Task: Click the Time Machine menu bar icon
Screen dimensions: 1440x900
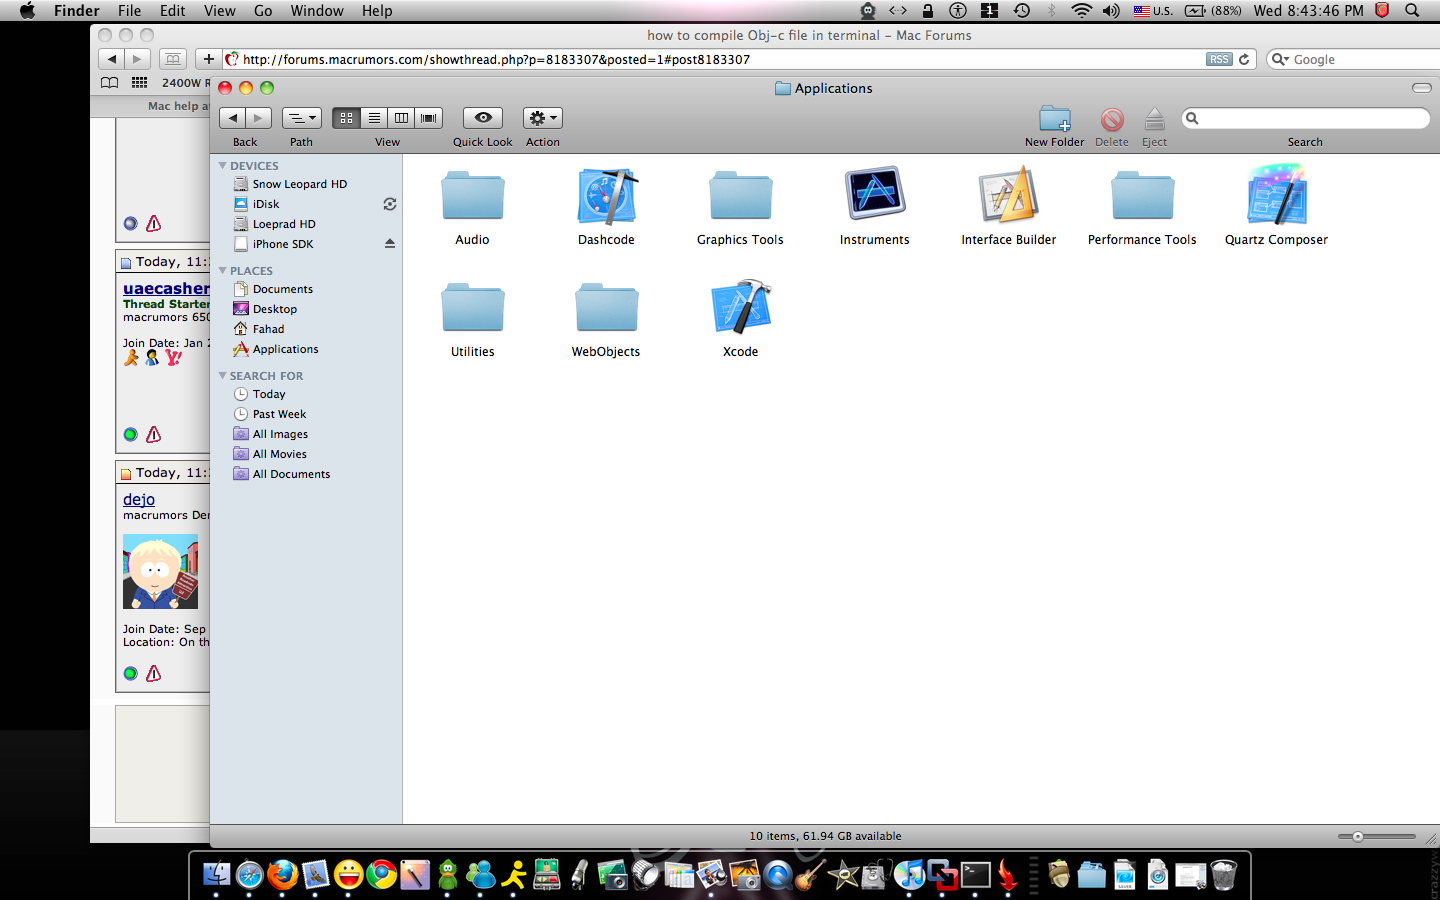Action: [x=1021, y=11]
